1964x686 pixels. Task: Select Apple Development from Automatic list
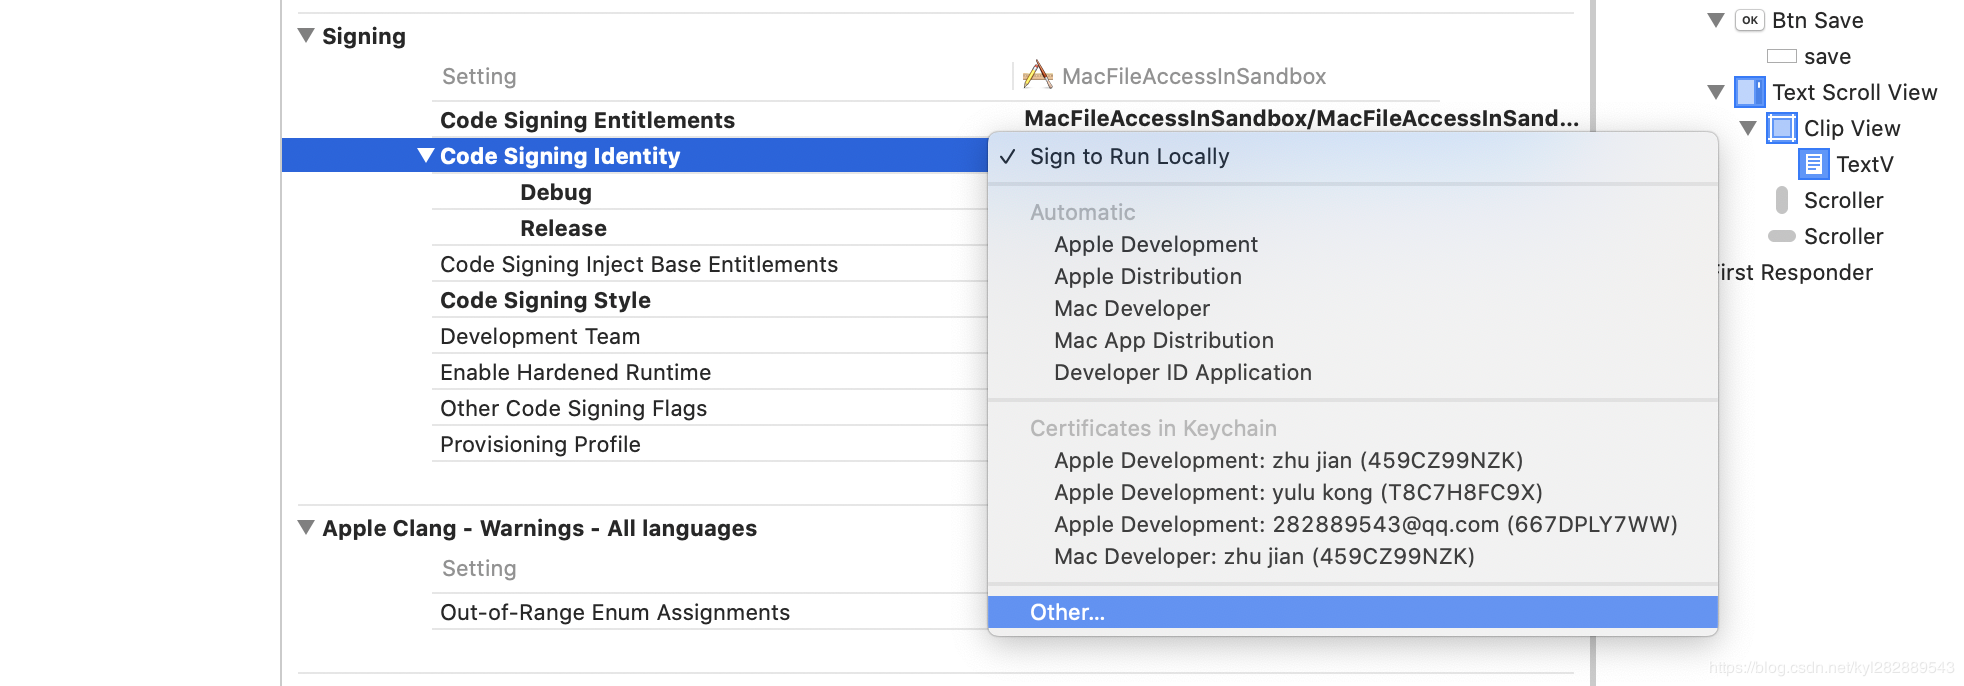(1155, 245)
